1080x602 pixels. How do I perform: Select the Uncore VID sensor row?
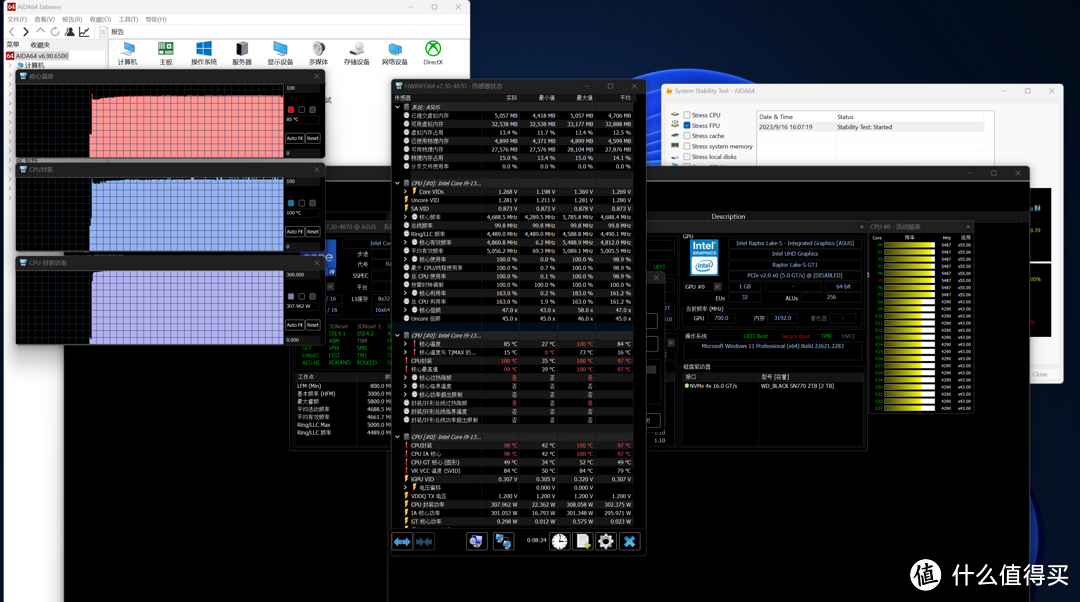click(x=517, y=200)
